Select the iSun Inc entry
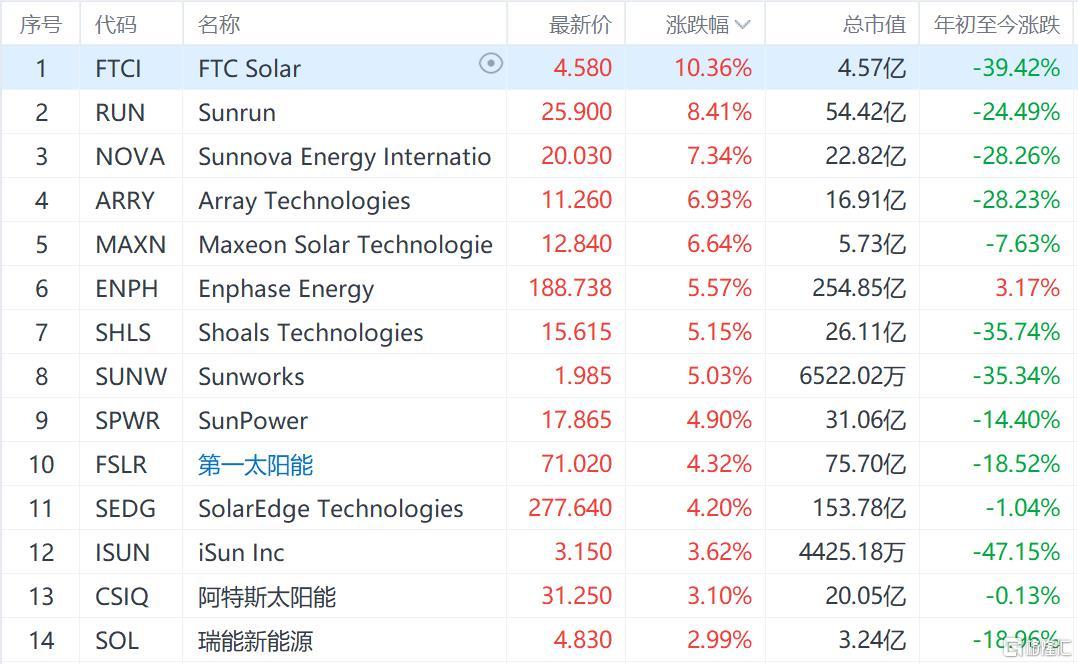The width and height of the screenshot is (1078, 664). click(241, 553)
